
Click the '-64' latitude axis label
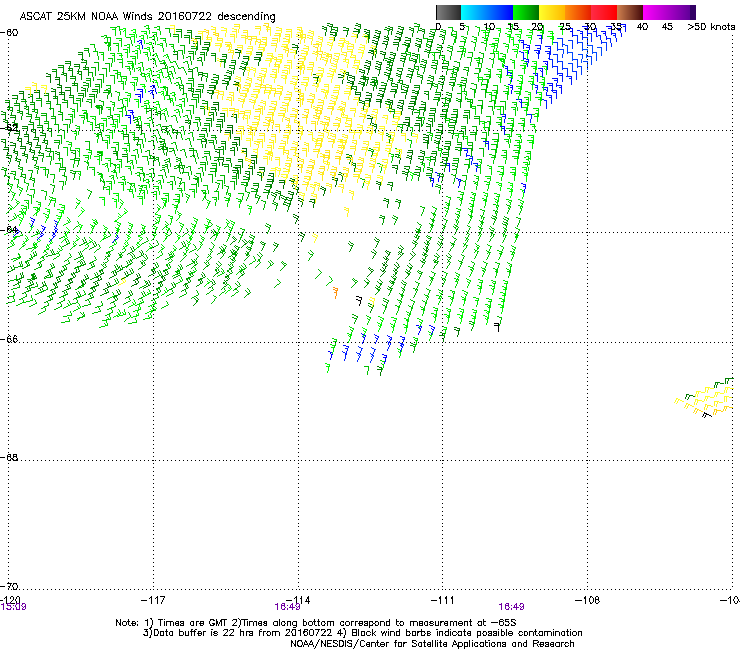[9, 230]
